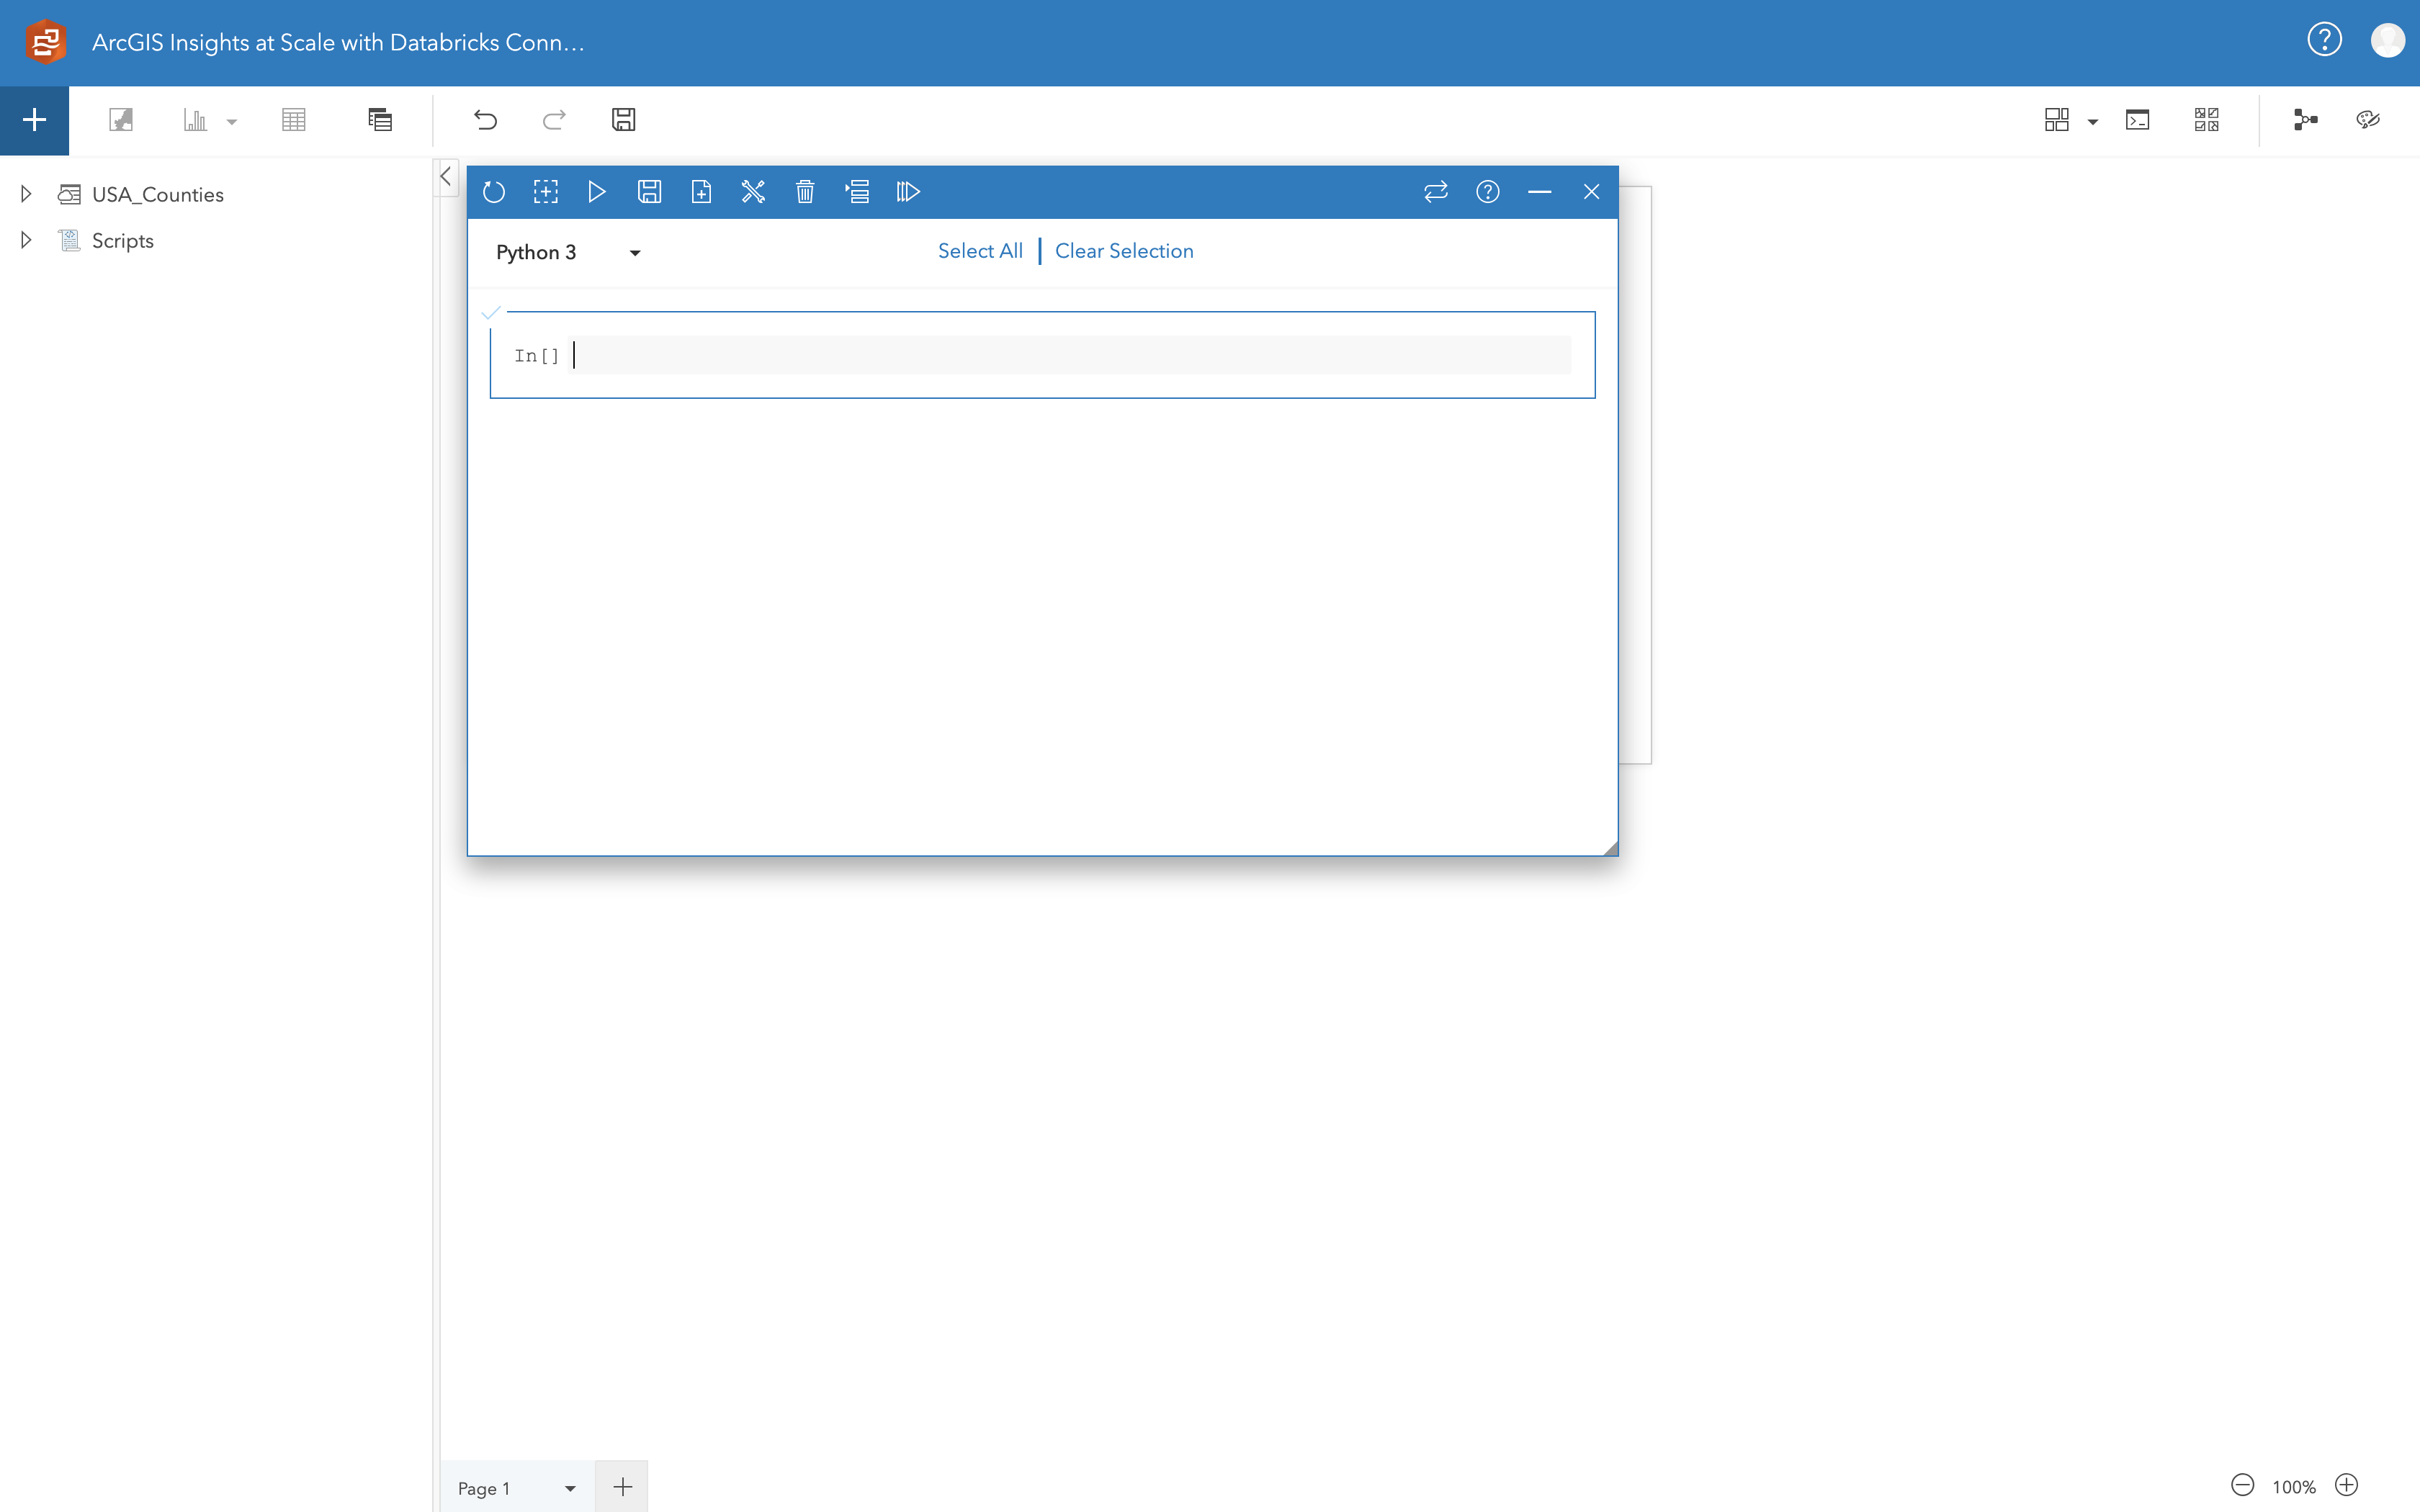This screenshot has height=1512, width=2420.
Task: Expand the USA_Counties dataset tree item
Action: click(x=24, y=194)
